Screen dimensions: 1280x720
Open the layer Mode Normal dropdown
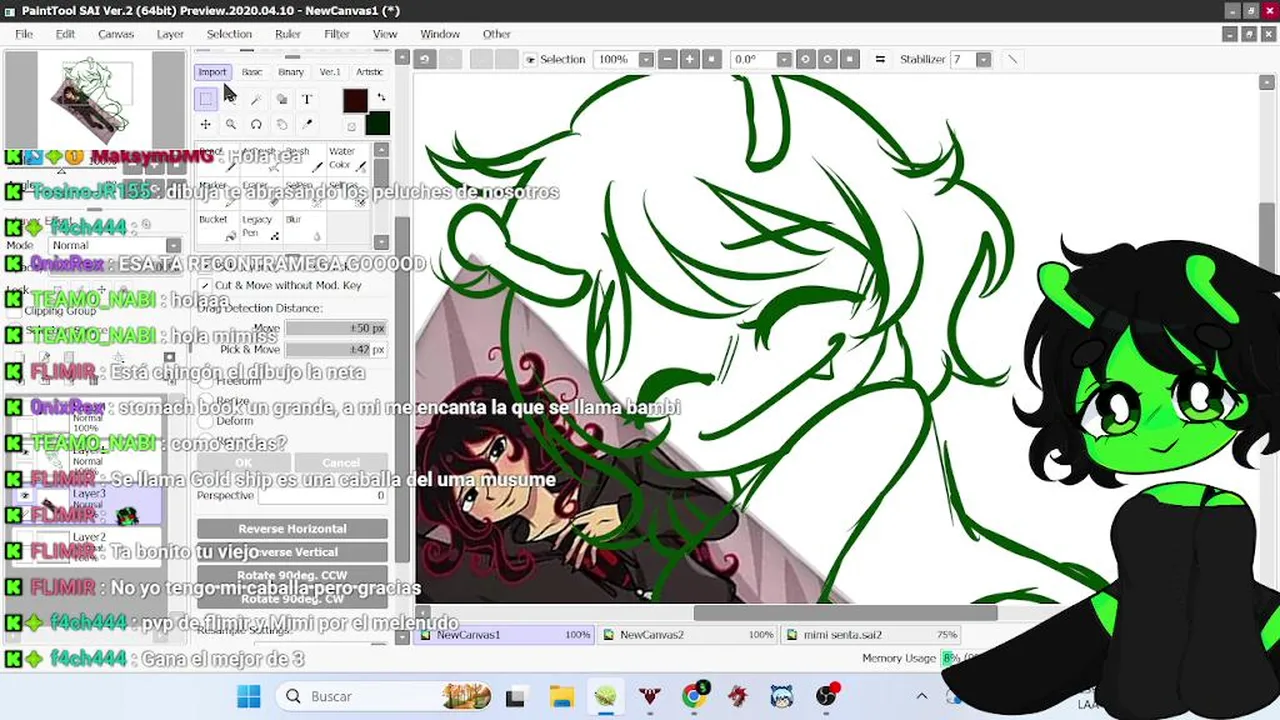tap(116, 245)
